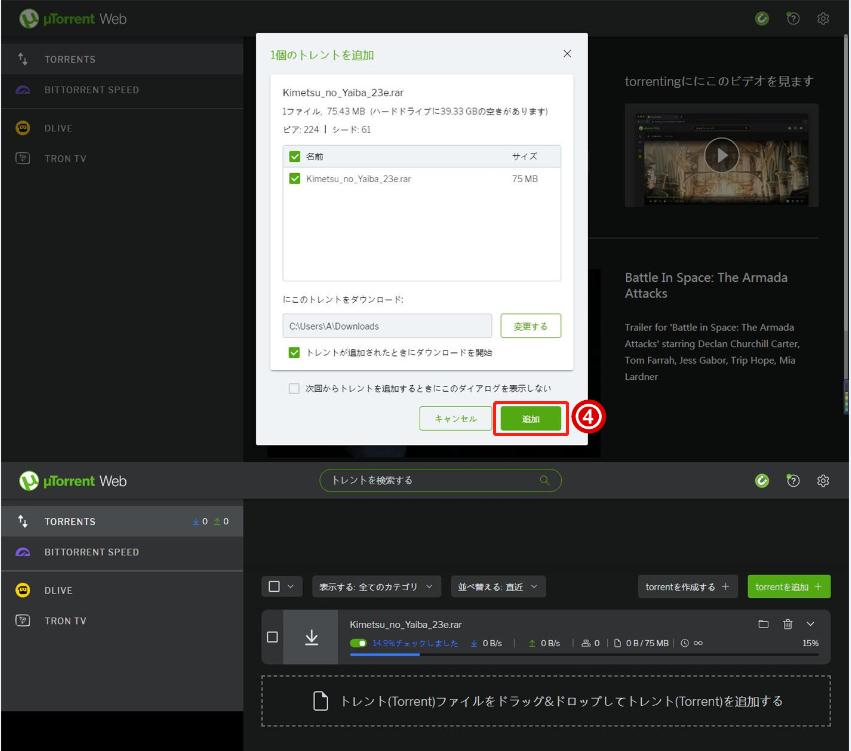This screenshot has width=851, height=751.
Task: Click help question icon in lower header bar
Action: pyautogui.click(x=793, y=481)
